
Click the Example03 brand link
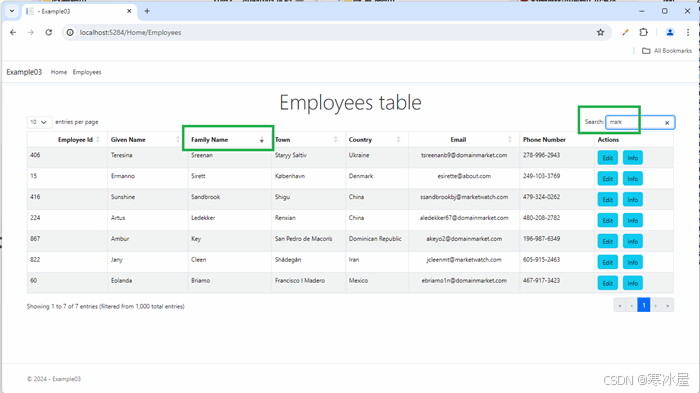pyautogui.click(x=24, y=72)
